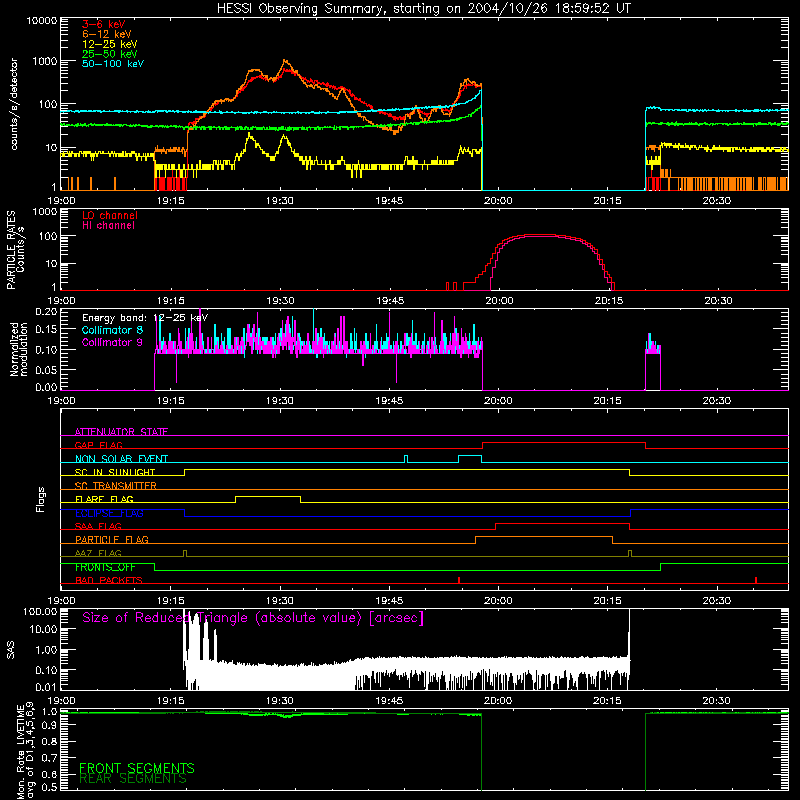800x800 pixels.
Task: Click the 100.00 tick on SAS axis
Action: [40, 611]
